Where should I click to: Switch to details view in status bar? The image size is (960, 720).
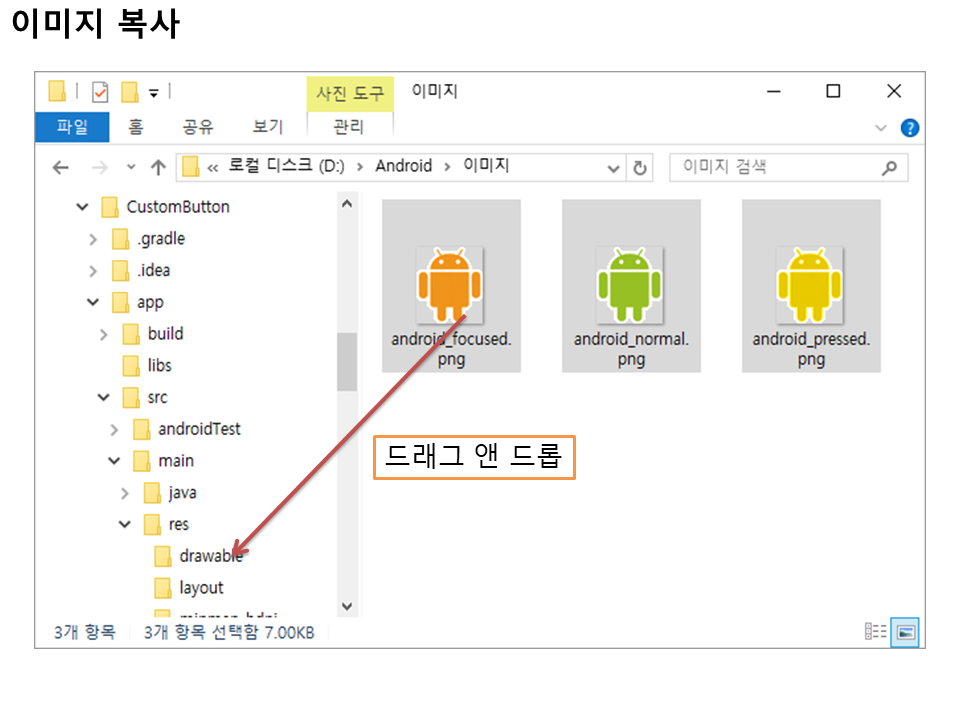(x=876, y=632)
